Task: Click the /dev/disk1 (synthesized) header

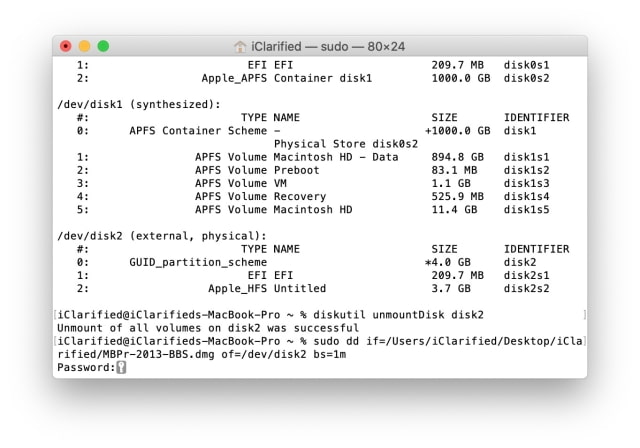Action: click(x=139, y=104)
